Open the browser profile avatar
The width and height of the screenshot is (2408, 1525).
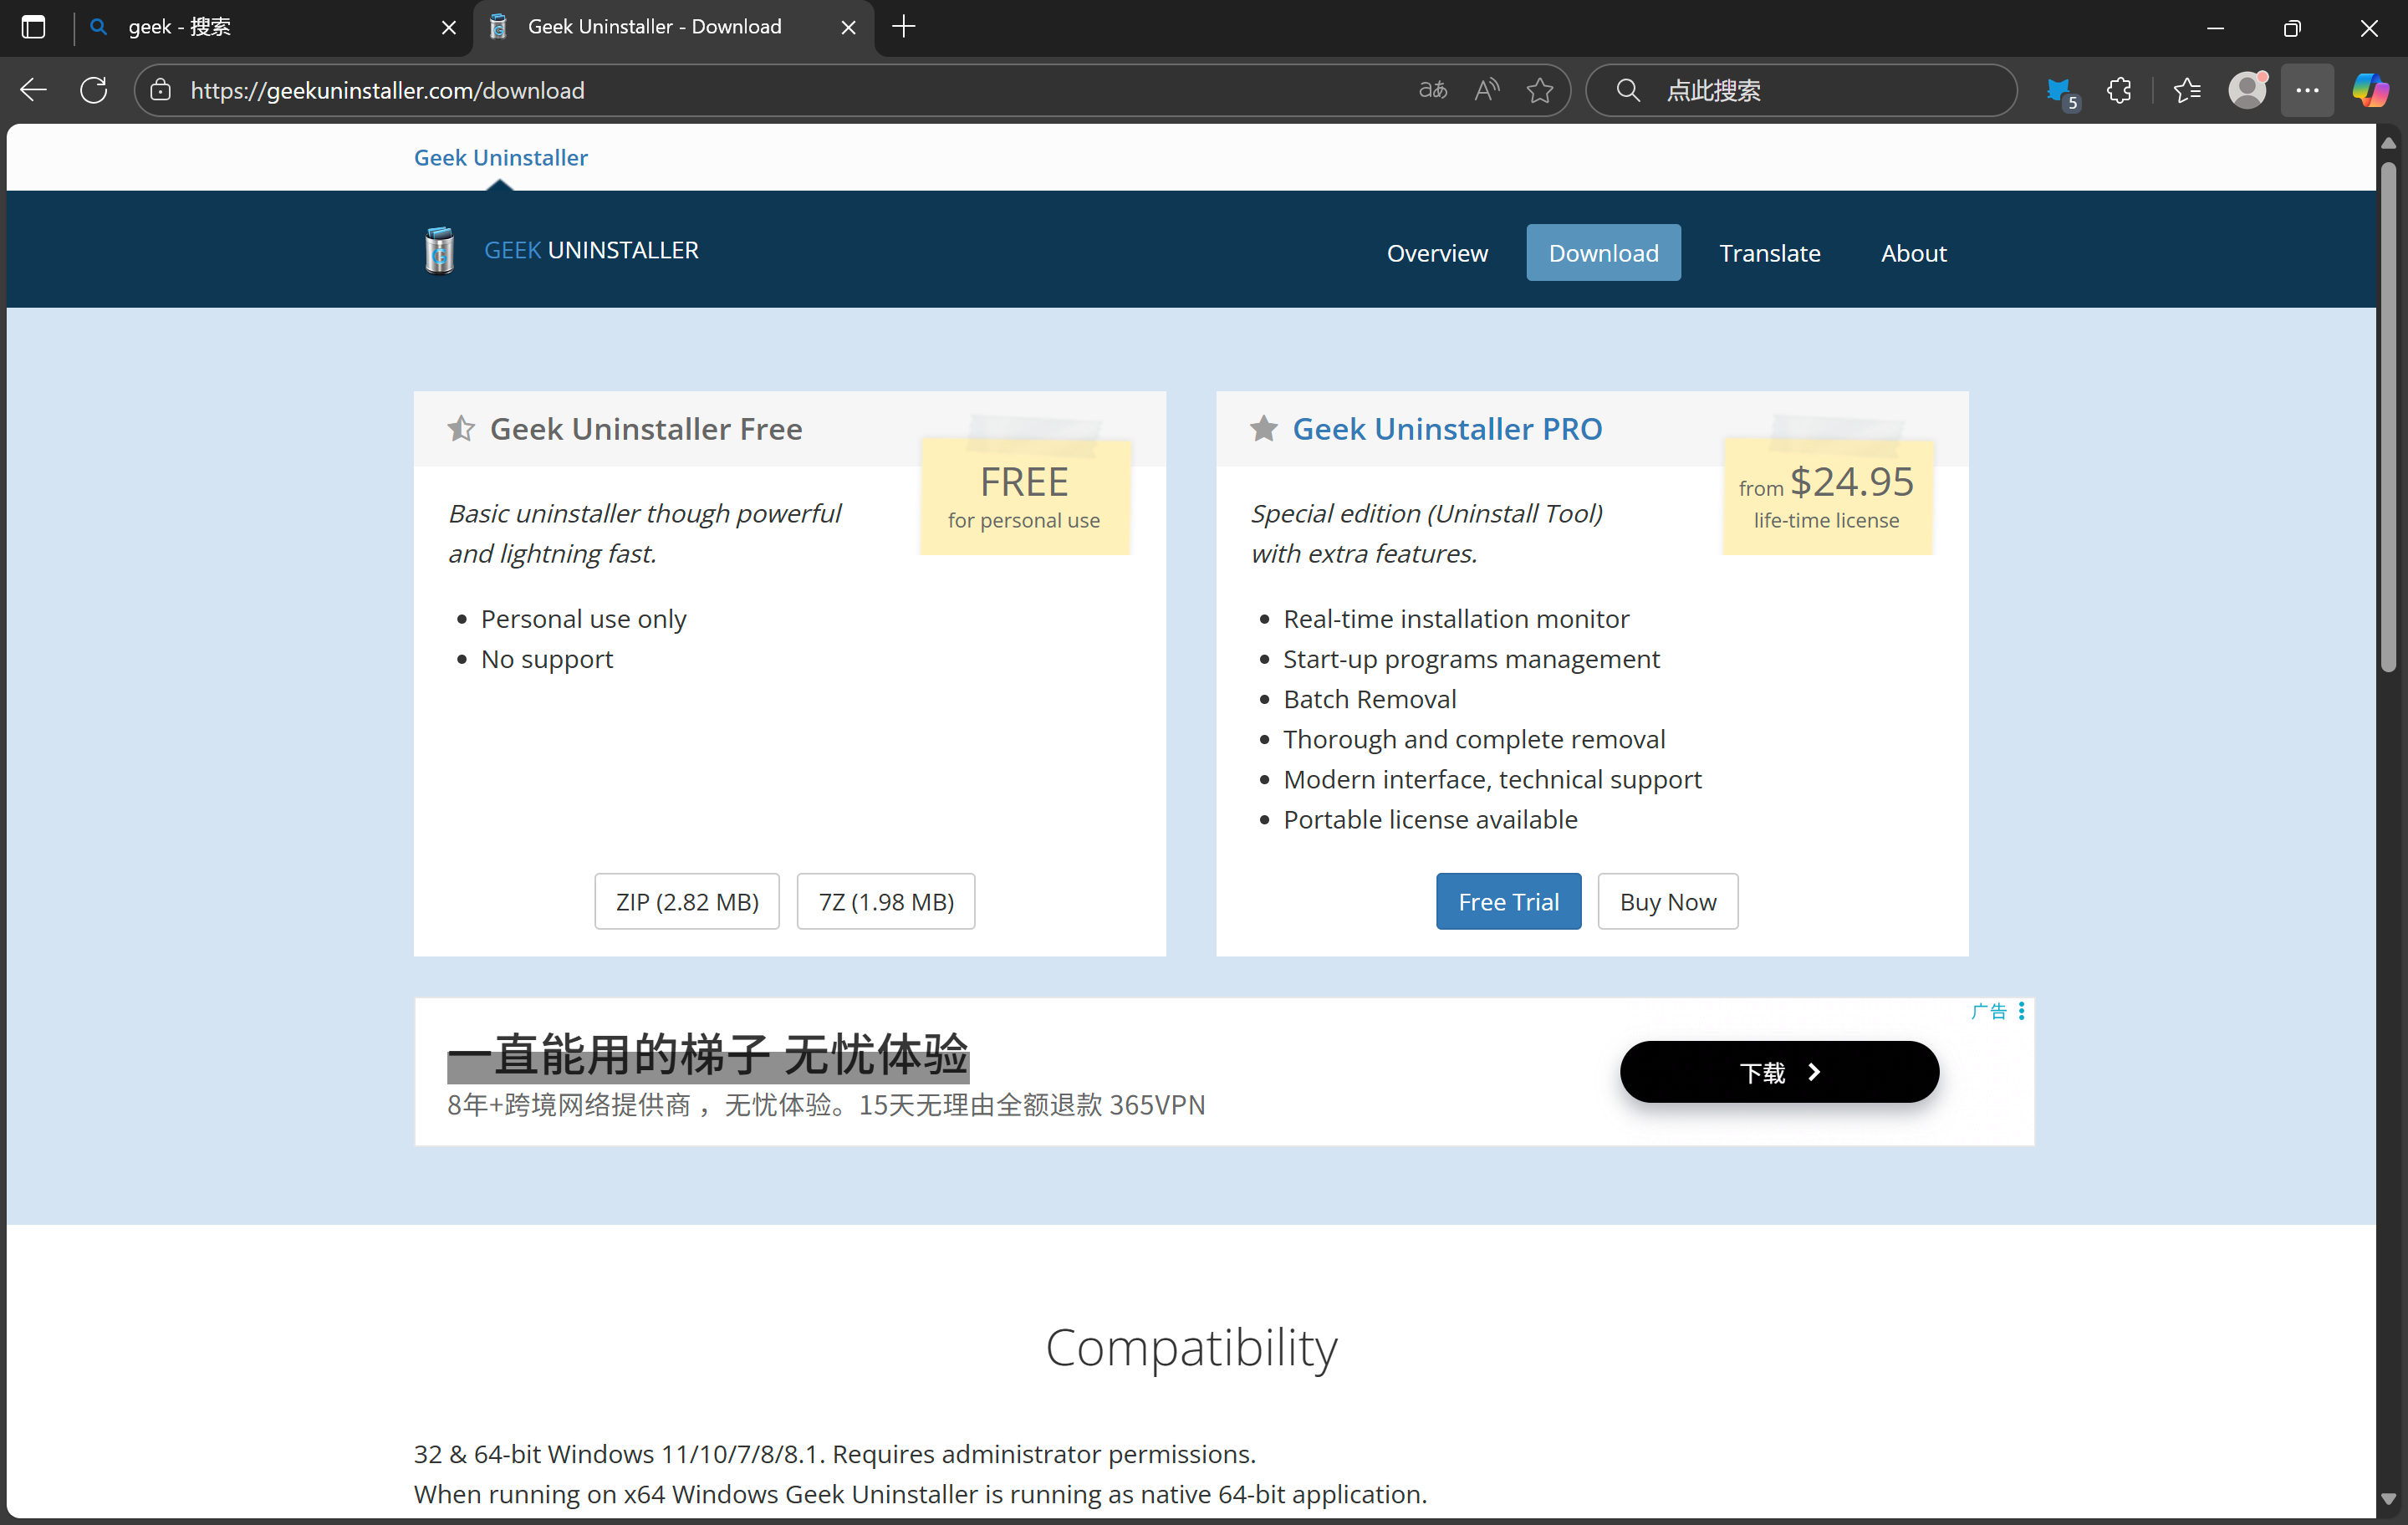point(2247,90)
